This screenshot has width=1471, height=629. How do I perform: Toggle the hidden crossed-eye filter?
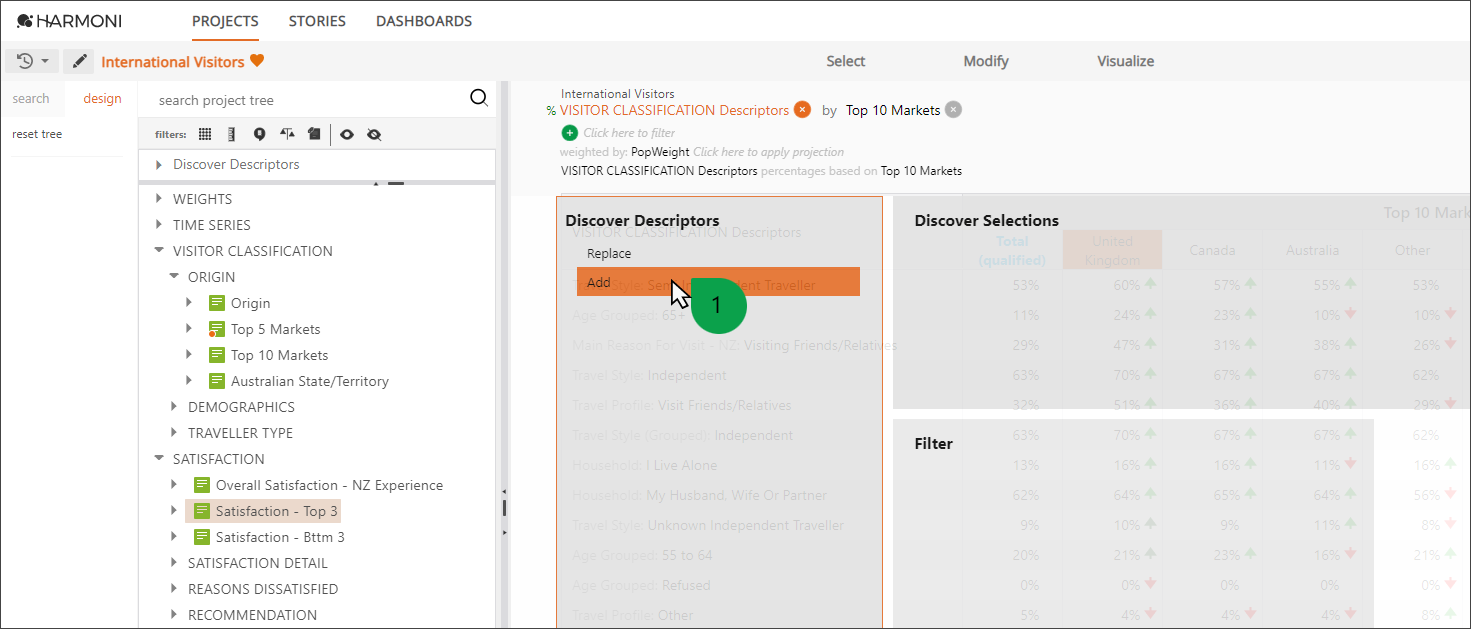pyautogui.click(x=374, y=134)
